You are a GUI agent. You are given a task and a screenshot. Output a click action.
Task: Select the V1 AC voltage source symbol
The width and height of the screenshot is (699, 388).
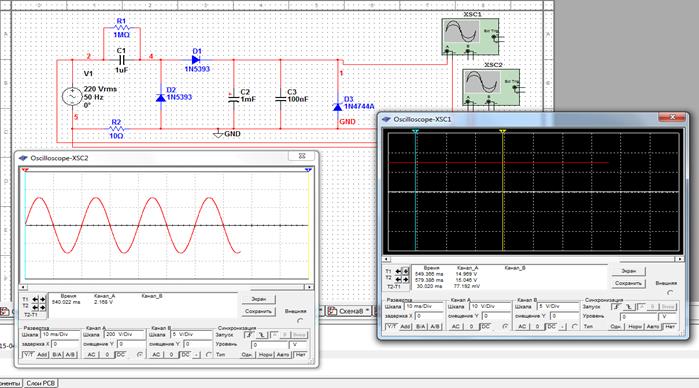[72, 97]
